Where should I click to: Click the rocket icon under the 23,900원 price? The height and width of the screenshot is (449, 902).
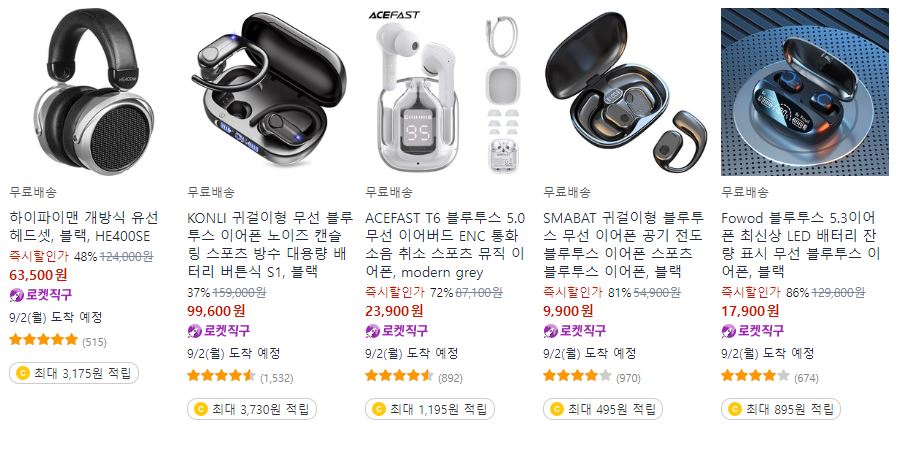(x=372, y=331)
